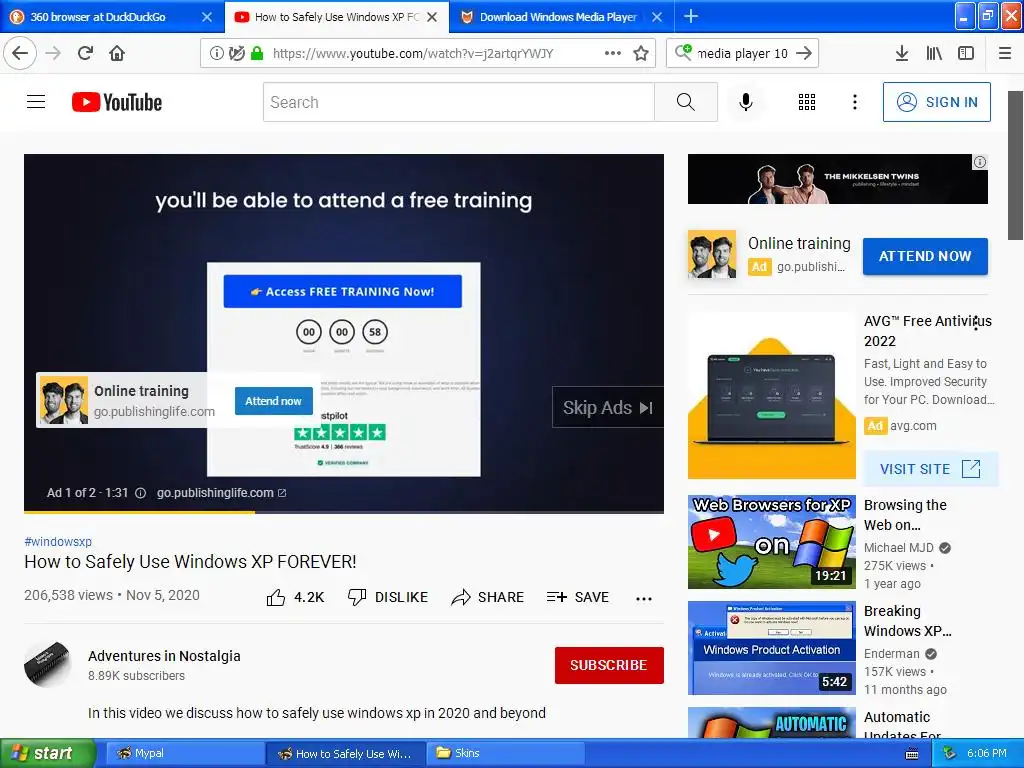The height and width of the screenshot is (768, 1024).
Task: Search with your voice microphone icon
Action: click(x=746, y=102)
